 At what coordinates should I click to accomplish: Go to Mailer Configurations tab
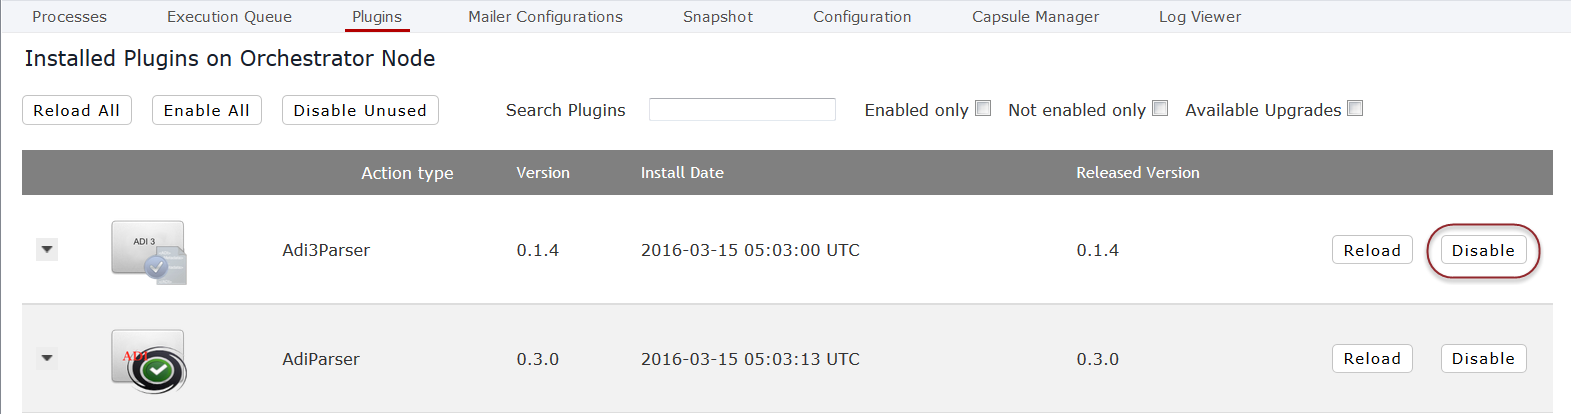545,17
